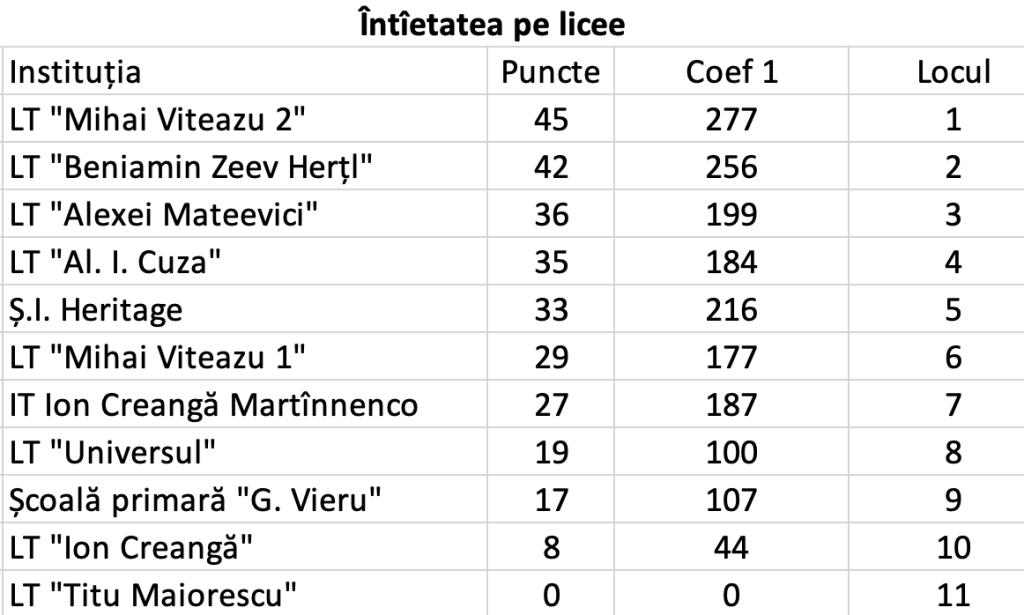Click the "Ș.I. Heritage" cell
The width and height of the screenshot is (1024, 615).
click(x=96, y=310)
